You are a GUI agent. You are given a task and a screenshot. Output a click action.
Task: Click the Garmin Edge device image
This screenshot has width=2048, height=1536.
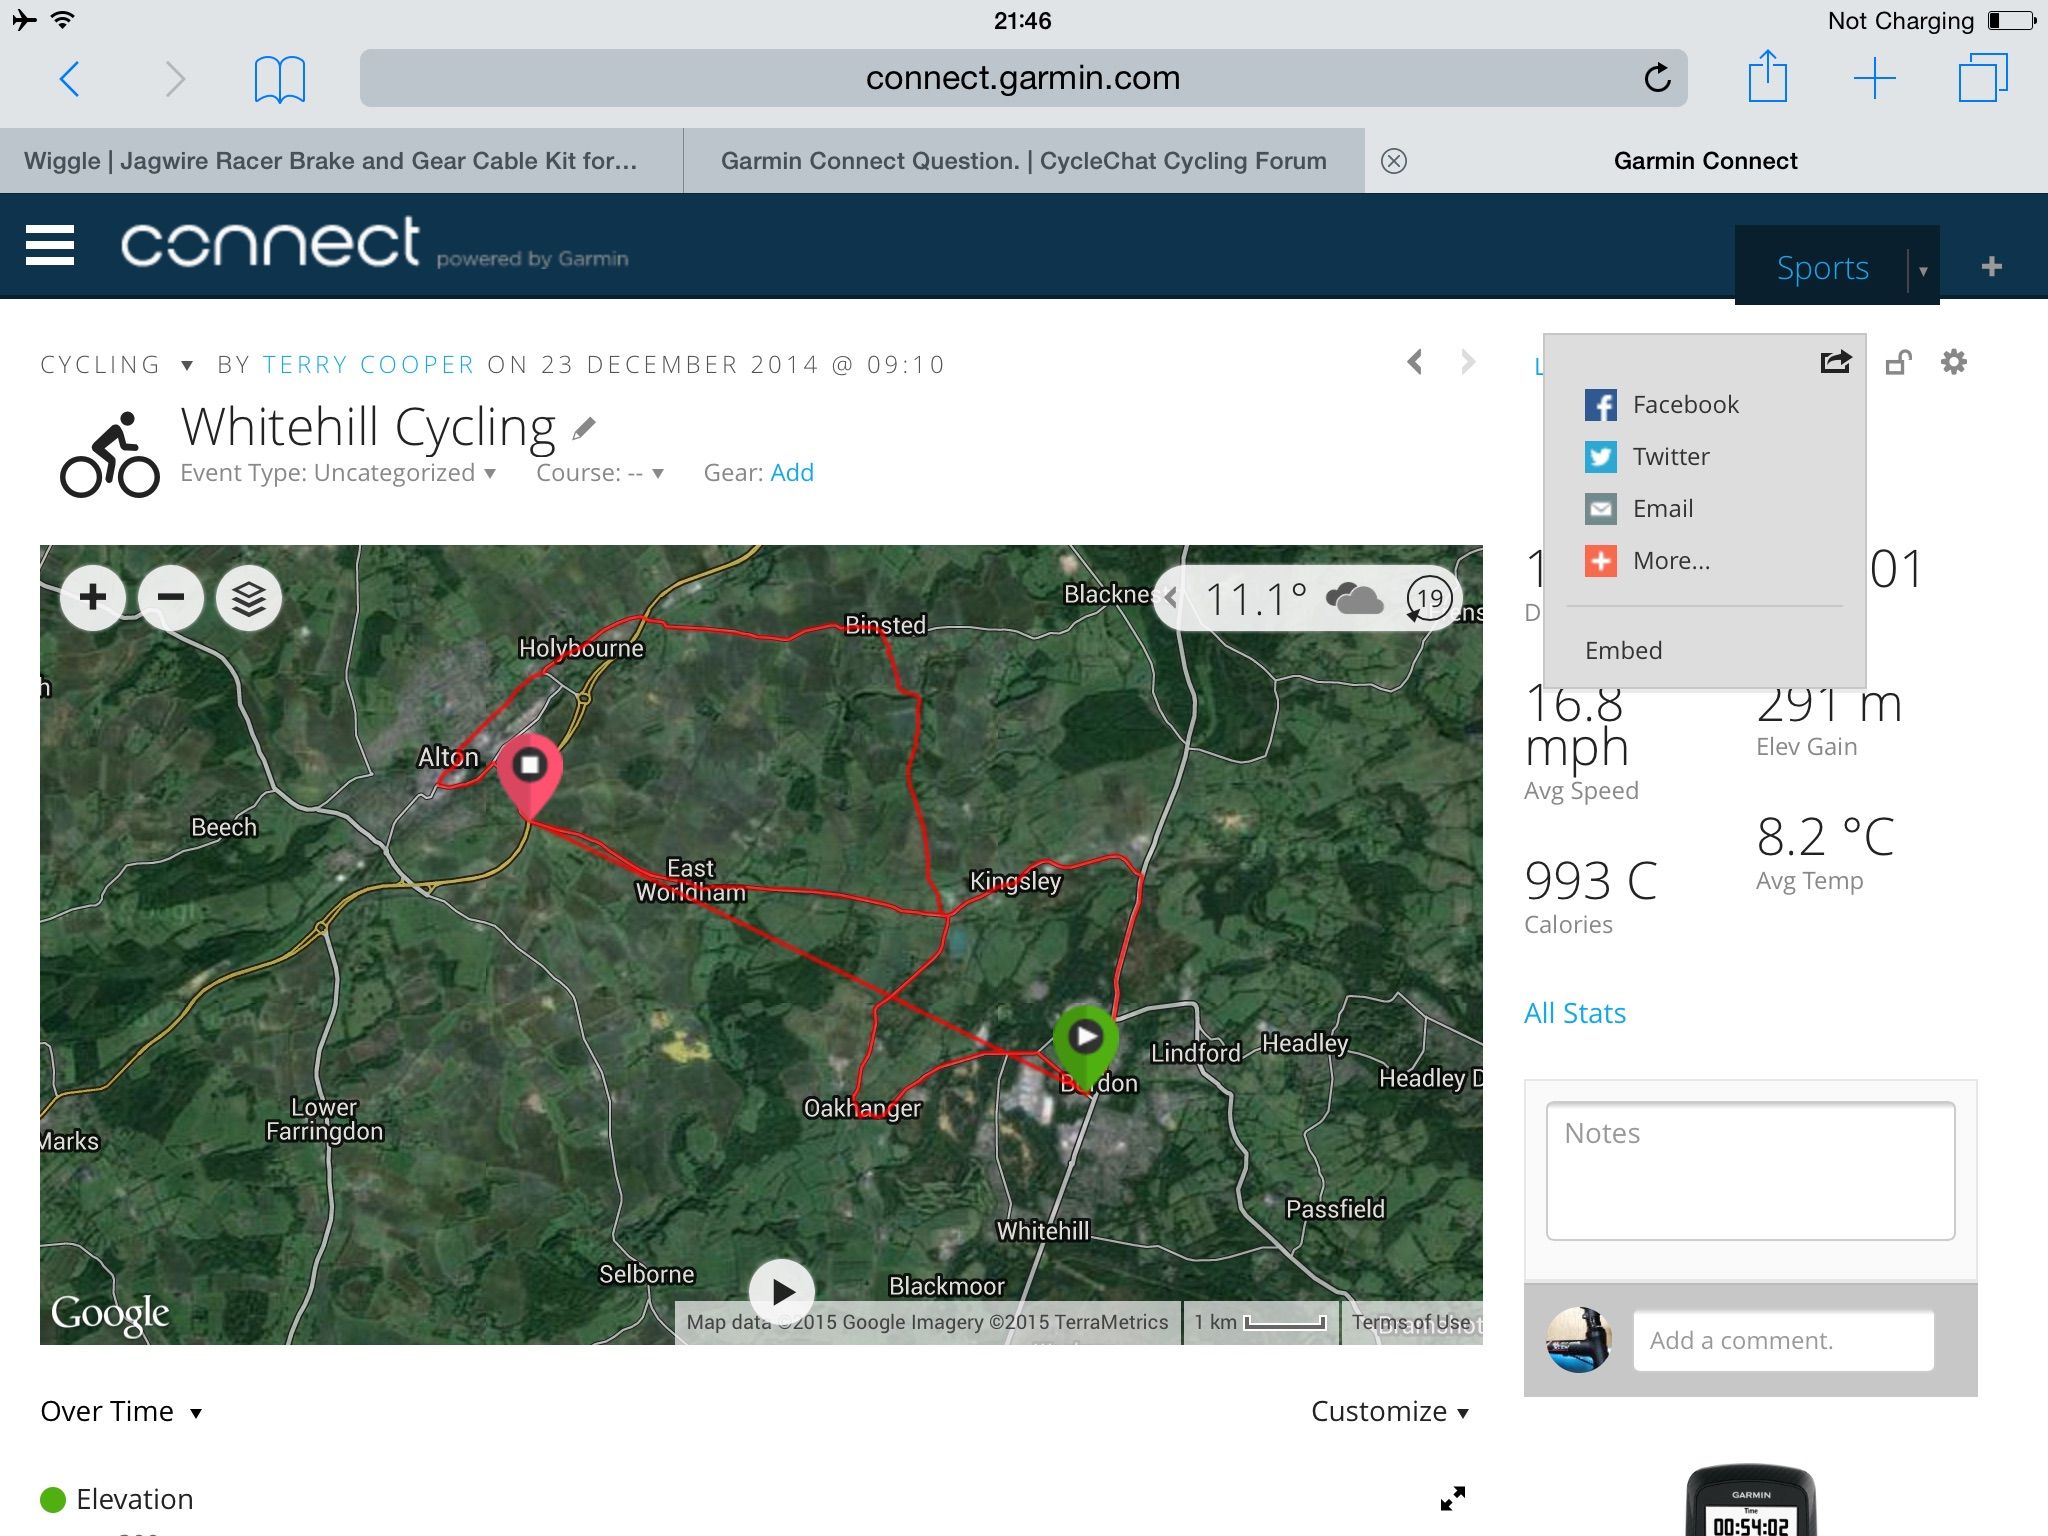1750,1500
